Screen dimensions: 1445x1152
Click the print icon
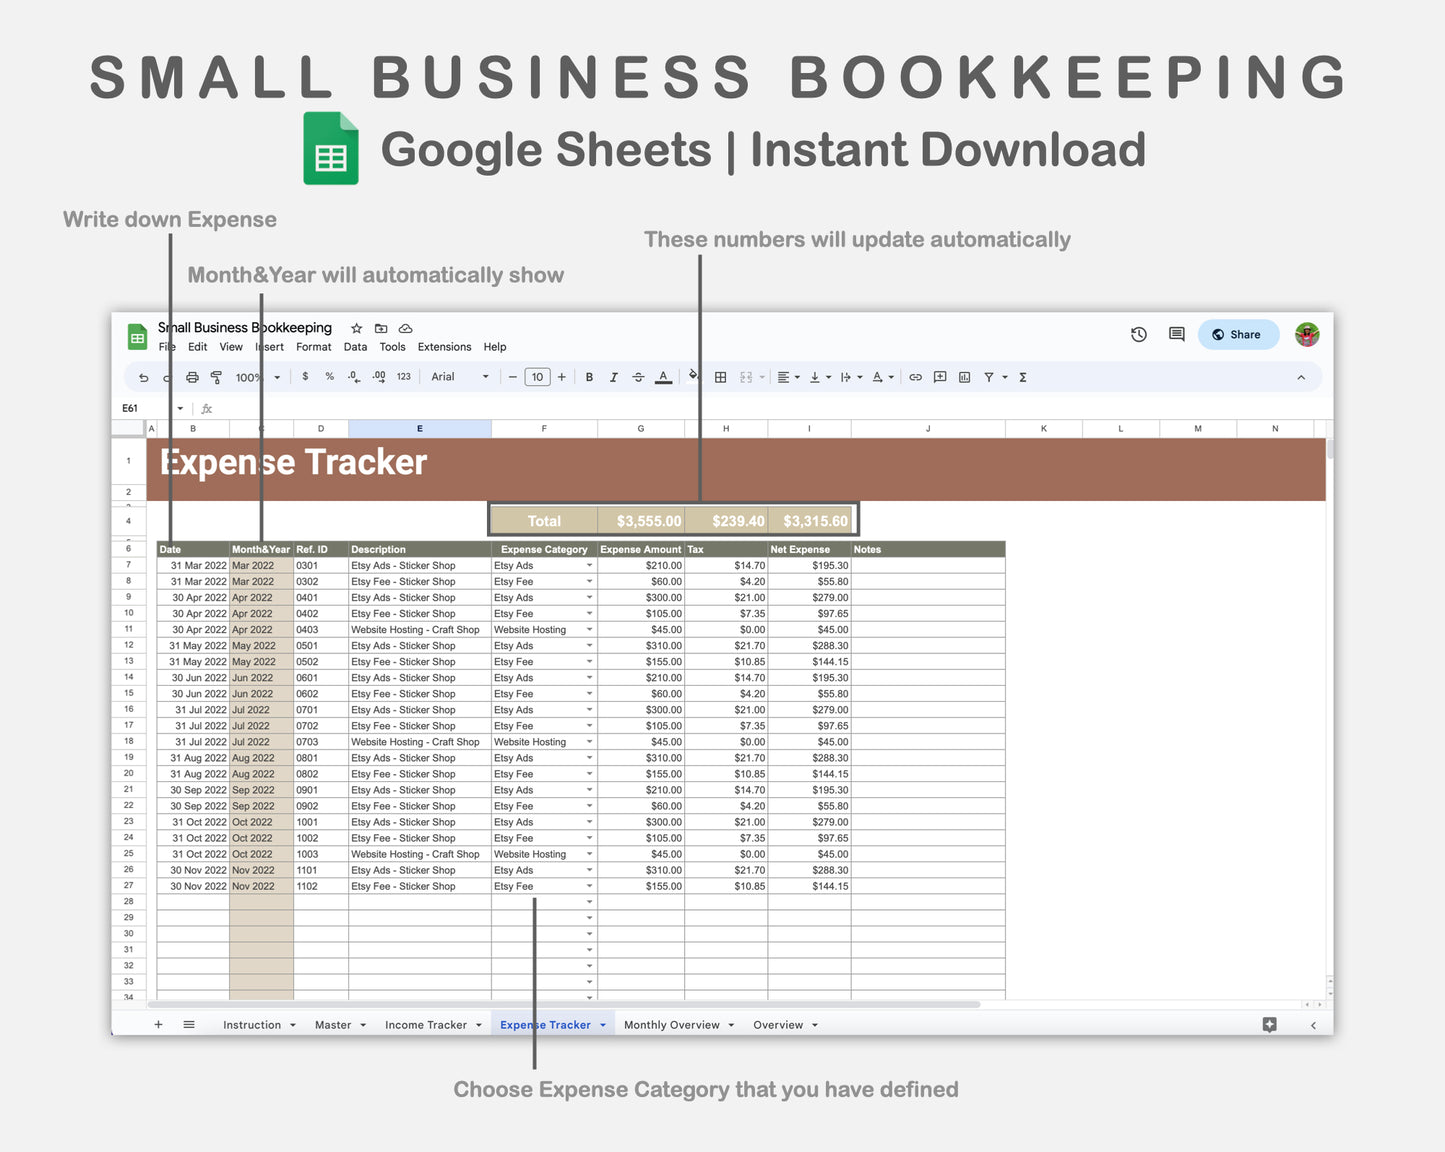(x=192, y=377)
